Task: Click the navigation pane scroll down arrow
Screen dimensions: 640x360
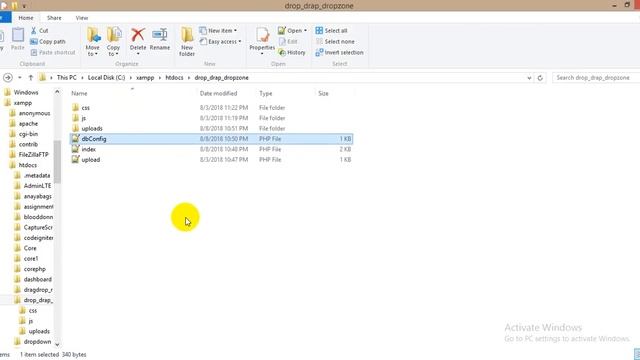Action: pyautogui.click(x=57, y=344)
